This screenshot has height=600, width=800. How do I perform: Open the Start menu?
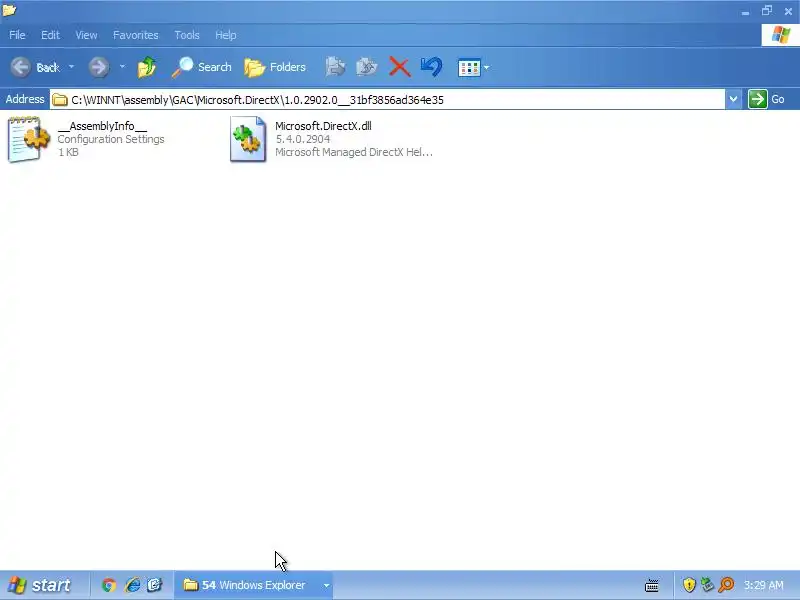[x=40, y=585]
